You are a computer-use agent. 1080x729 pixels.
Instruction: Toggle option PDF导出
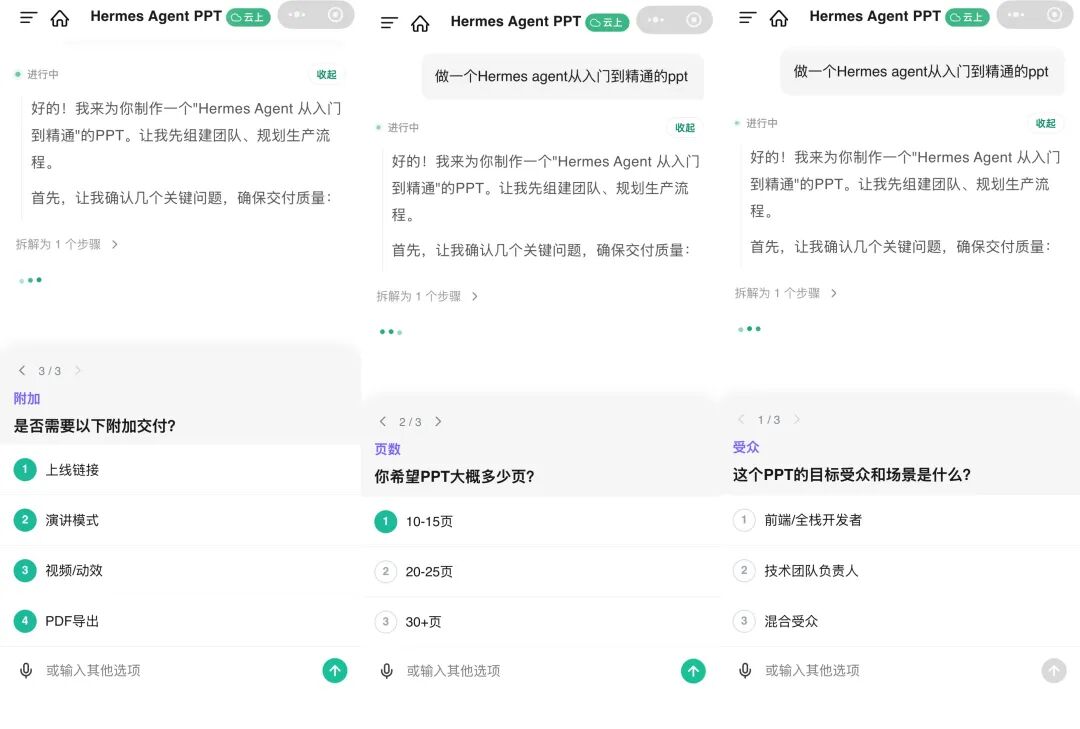tap(180, 621)
